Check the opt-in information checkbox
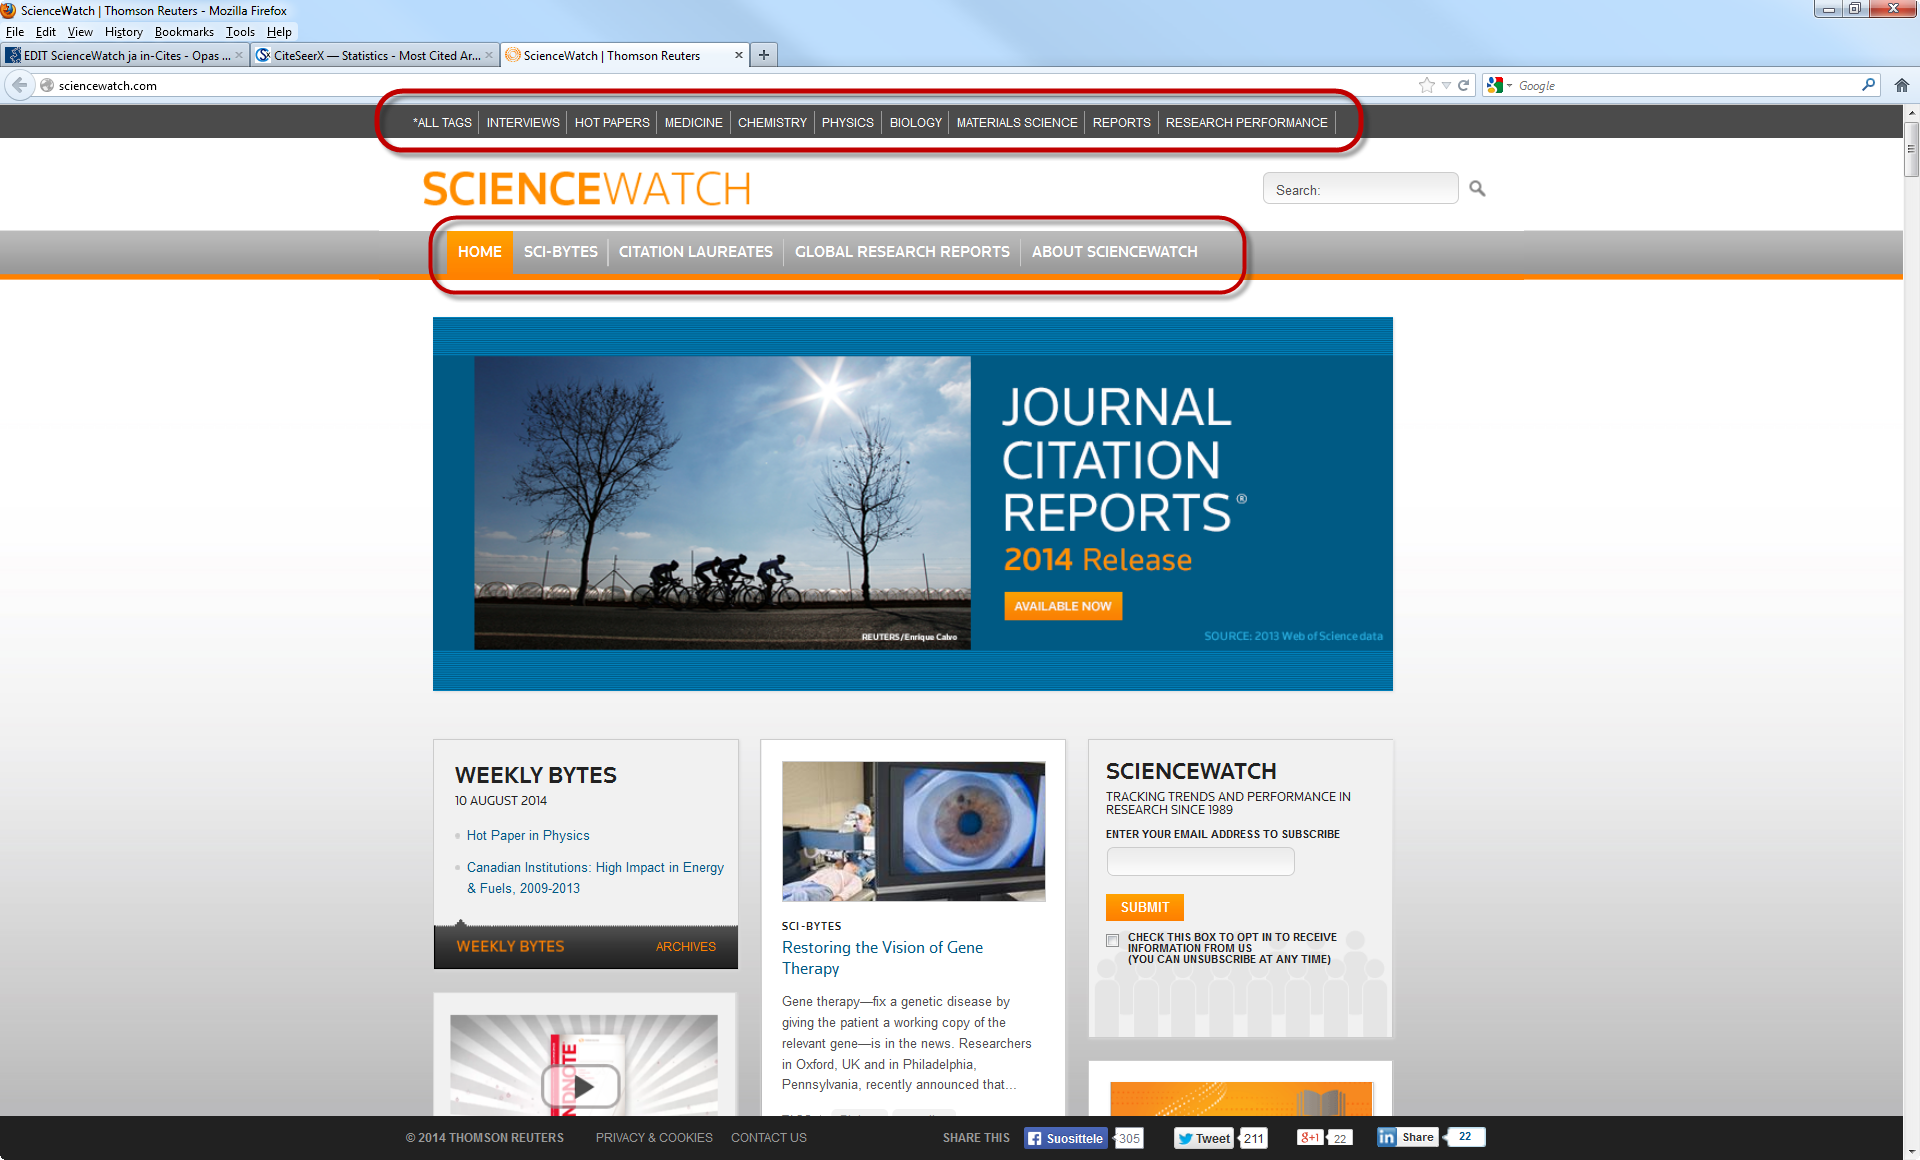Image resolution: width=1920 pixels, height=1160 pixels. (1112, 940)
